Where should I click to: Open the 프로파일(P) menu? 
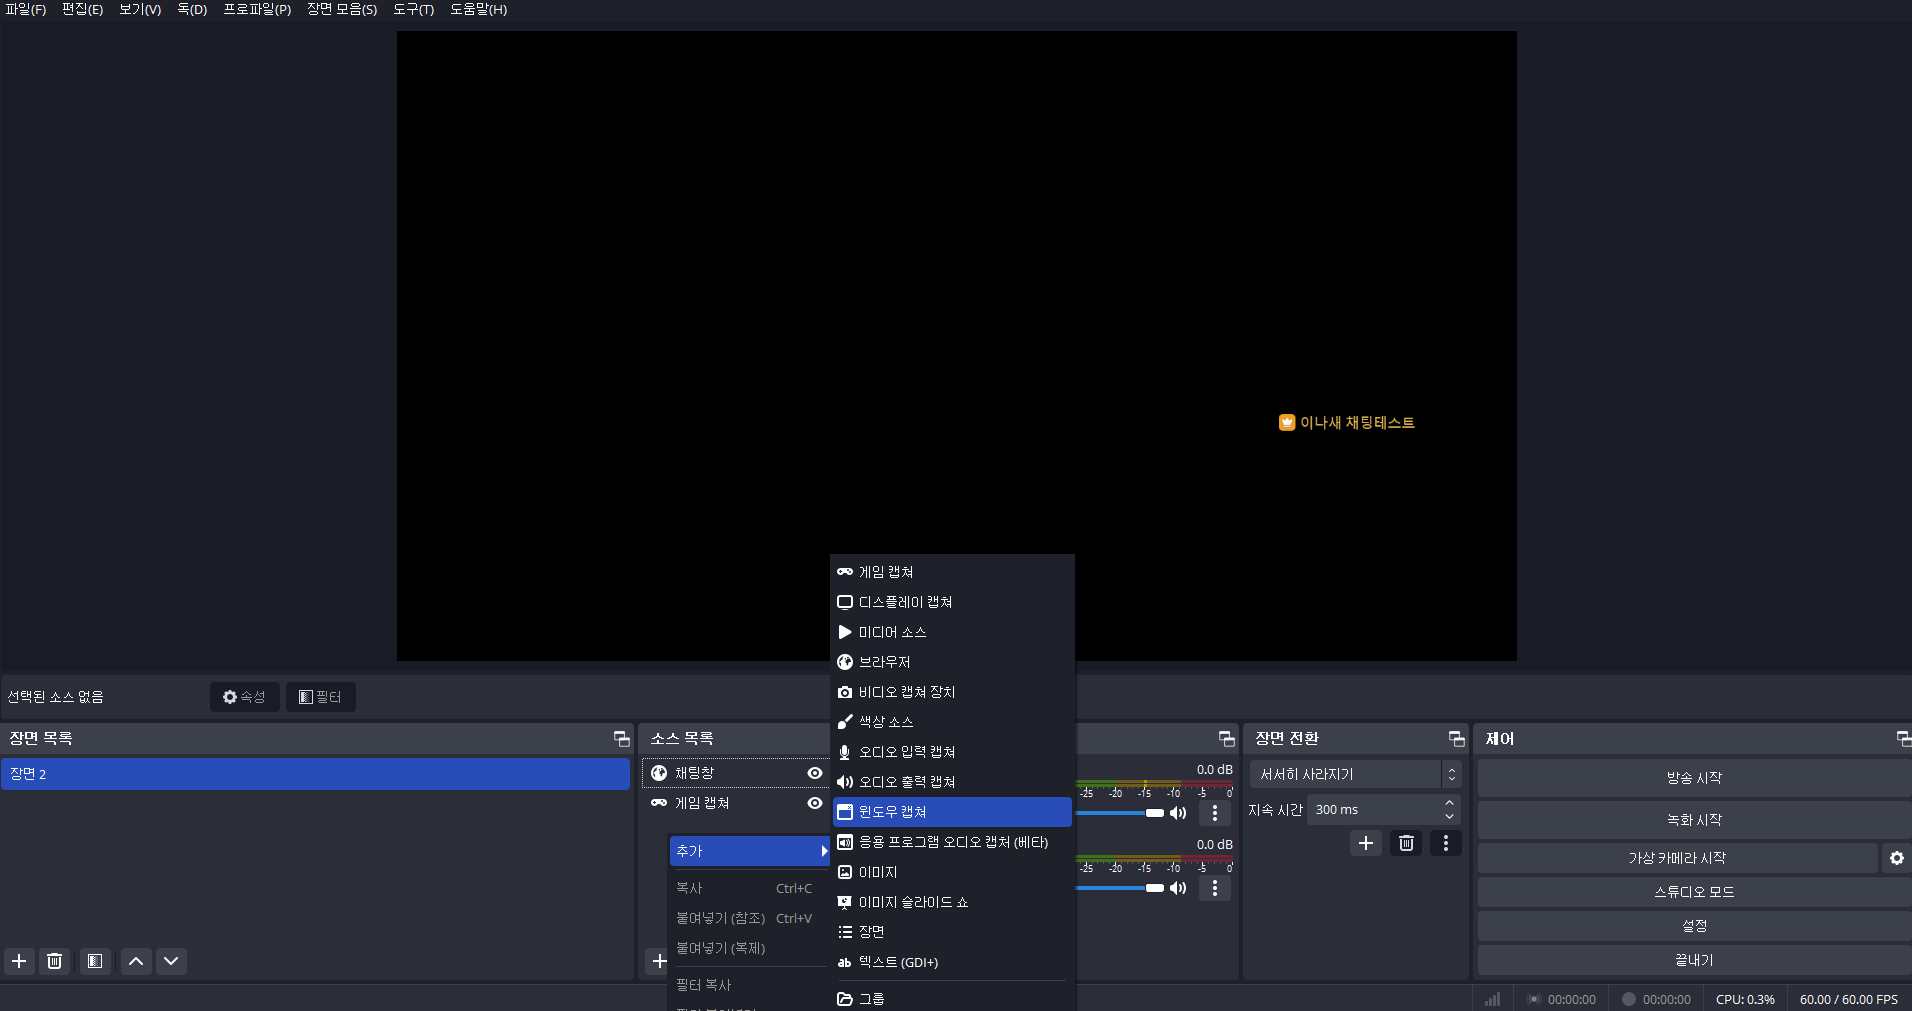257,10
